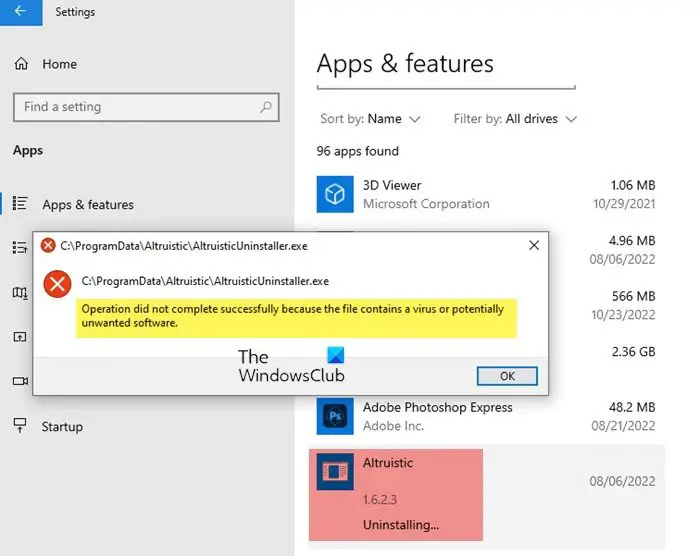Click the Startup icon in sidebar
700x556 pixels.
[x=20, y=425]
